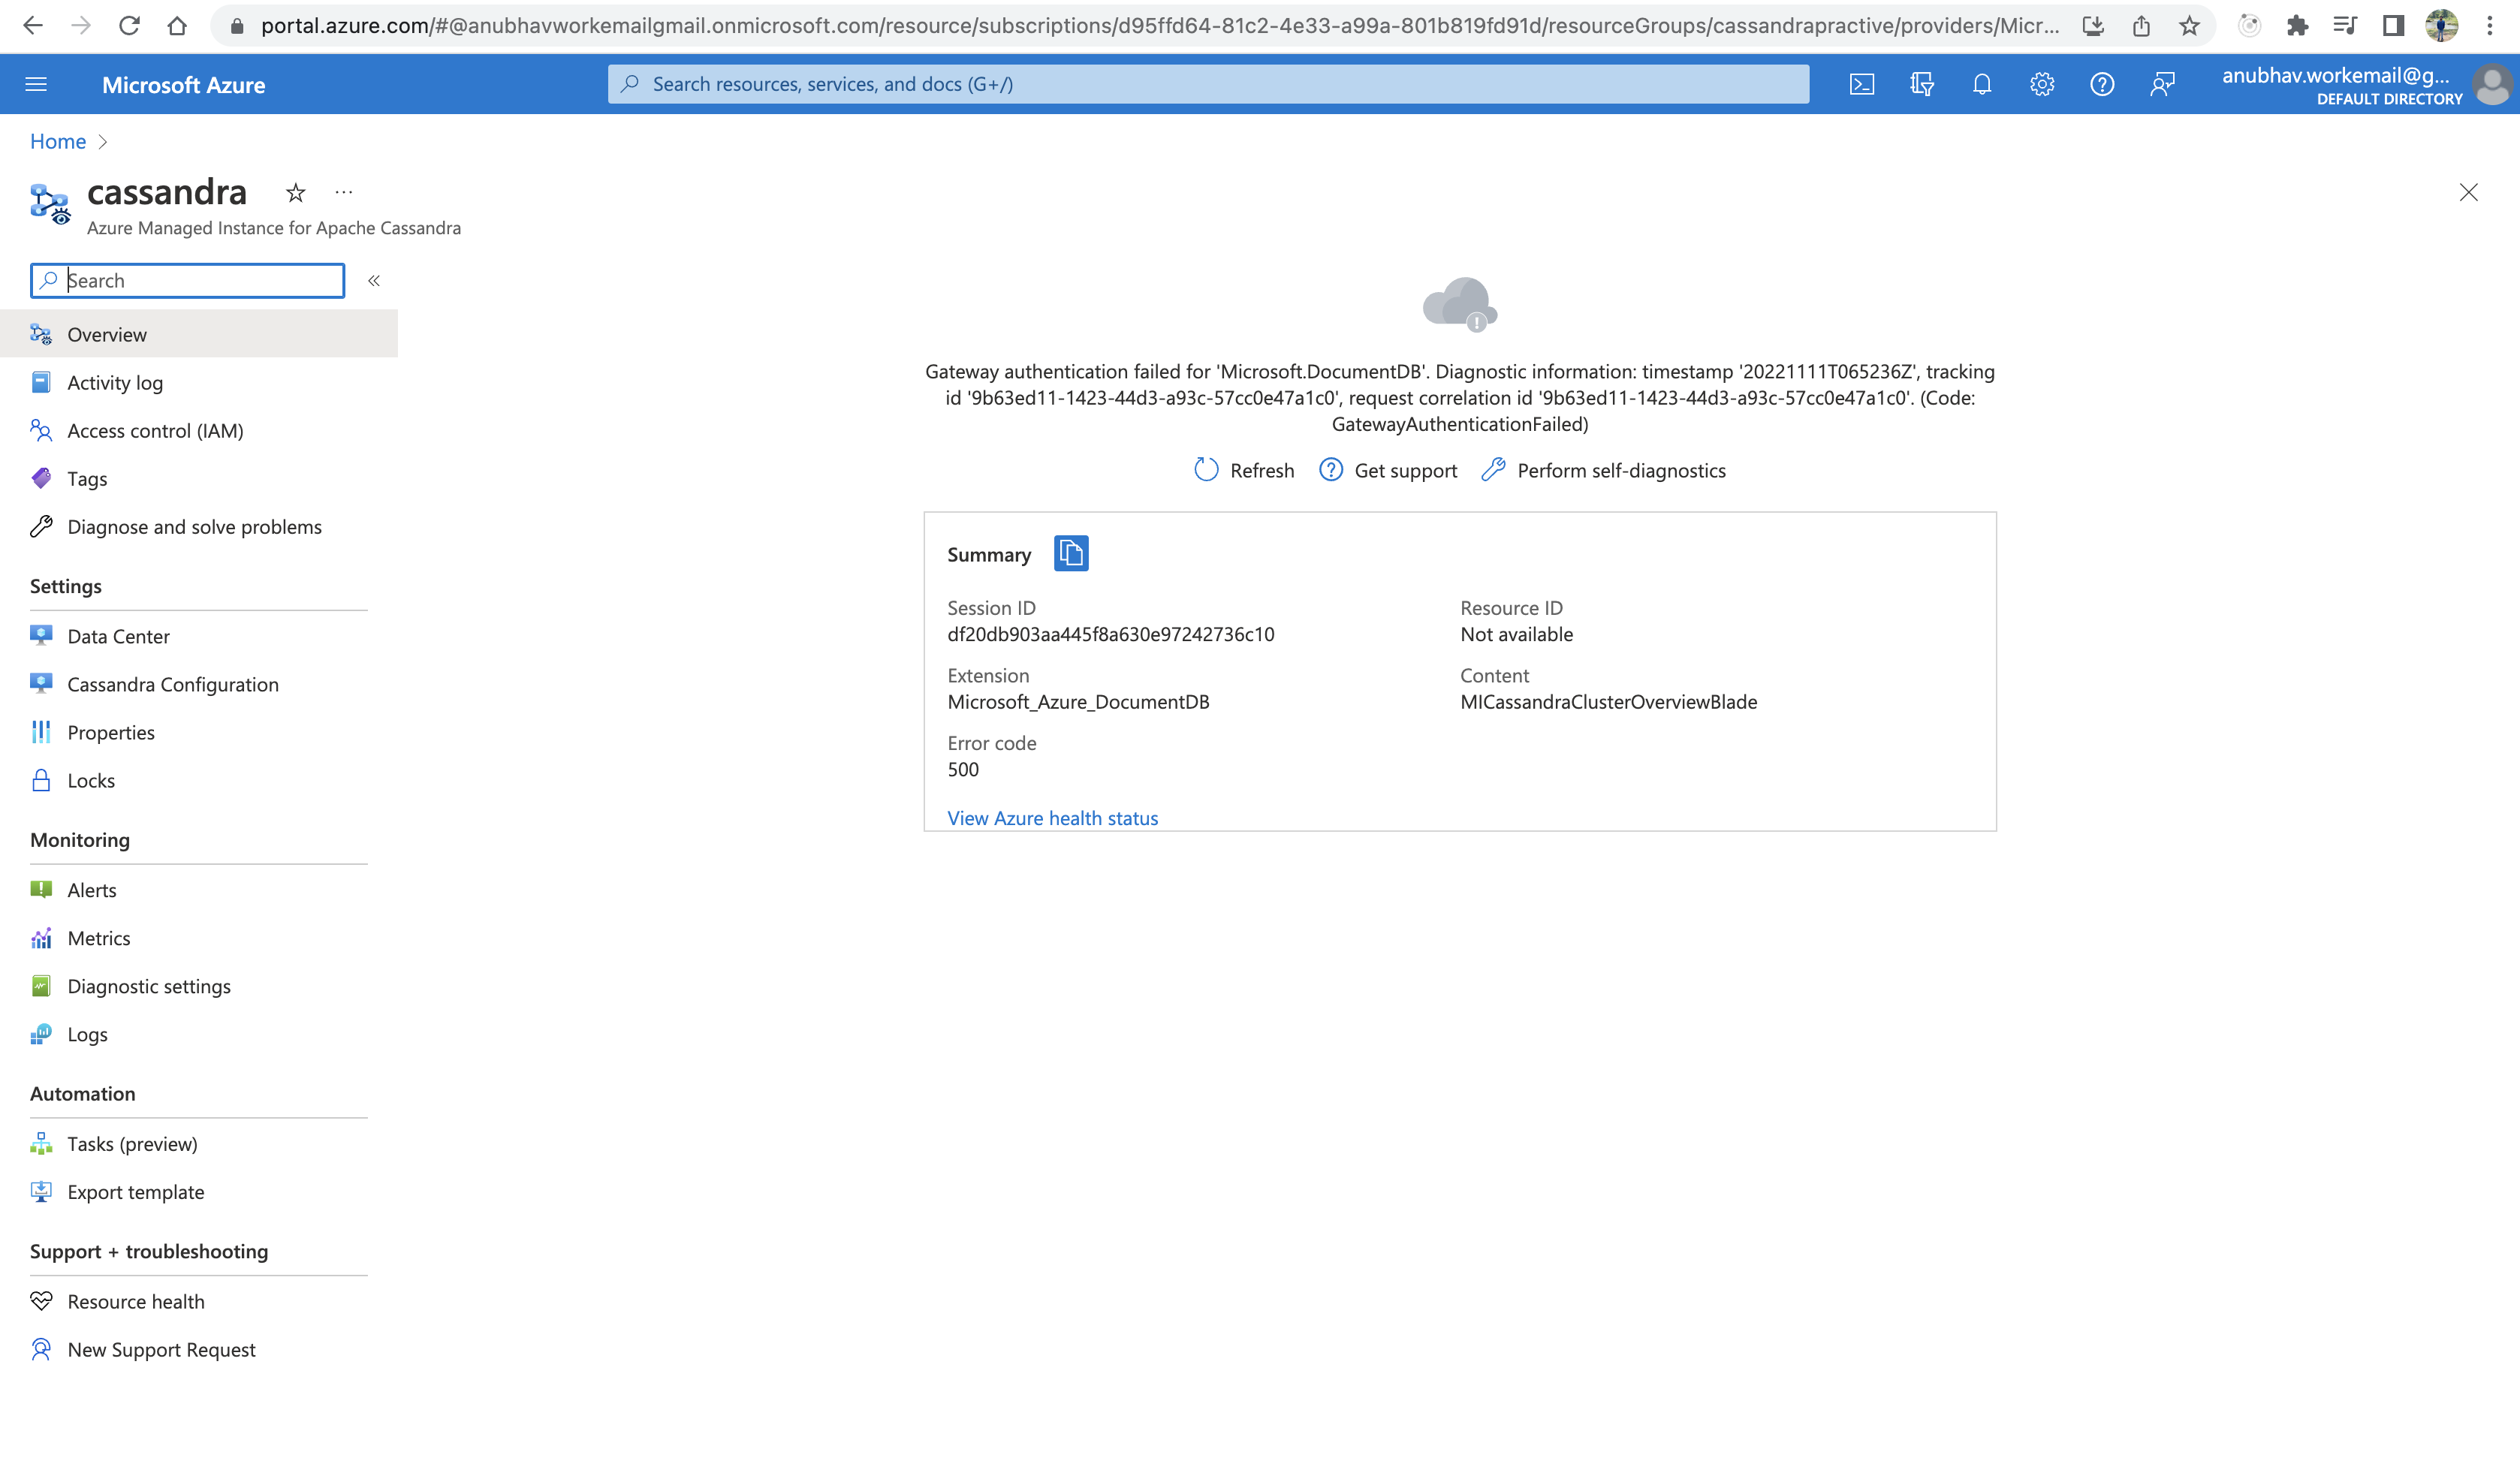
Task: Click the notifications bell
Action: click(x=1982, y=84)
